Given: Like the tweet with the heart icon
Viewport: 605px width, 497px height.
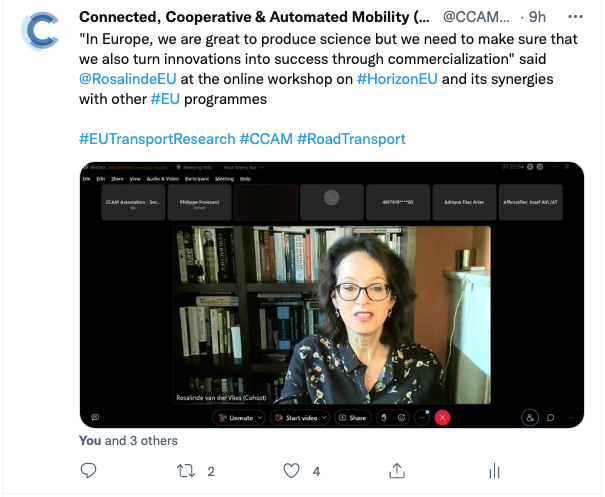Looking at the screenshot, I should point(291,471).
